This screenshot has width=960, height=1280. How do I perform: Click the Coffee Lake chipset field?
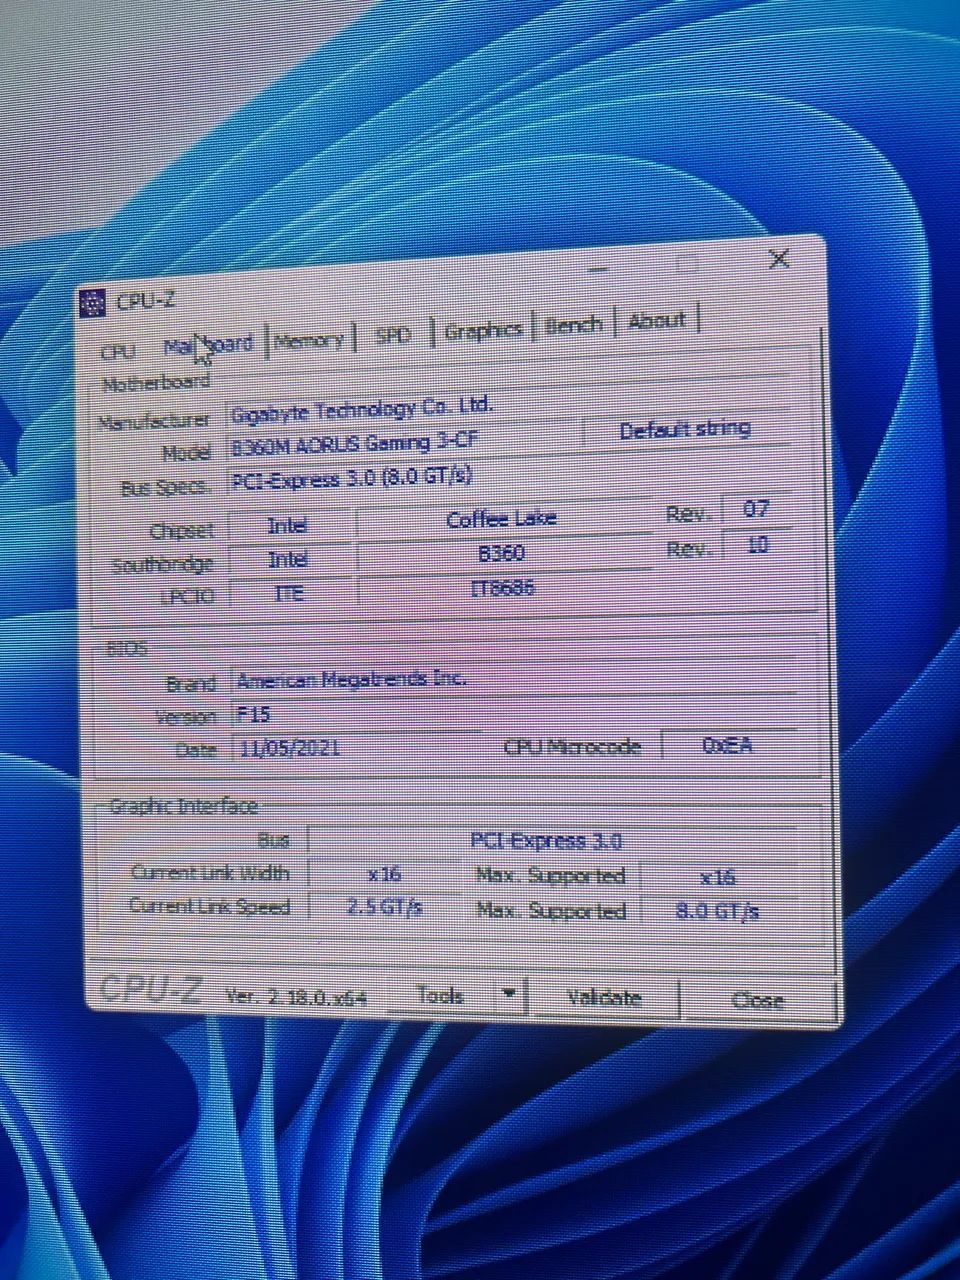pos(501,519)
